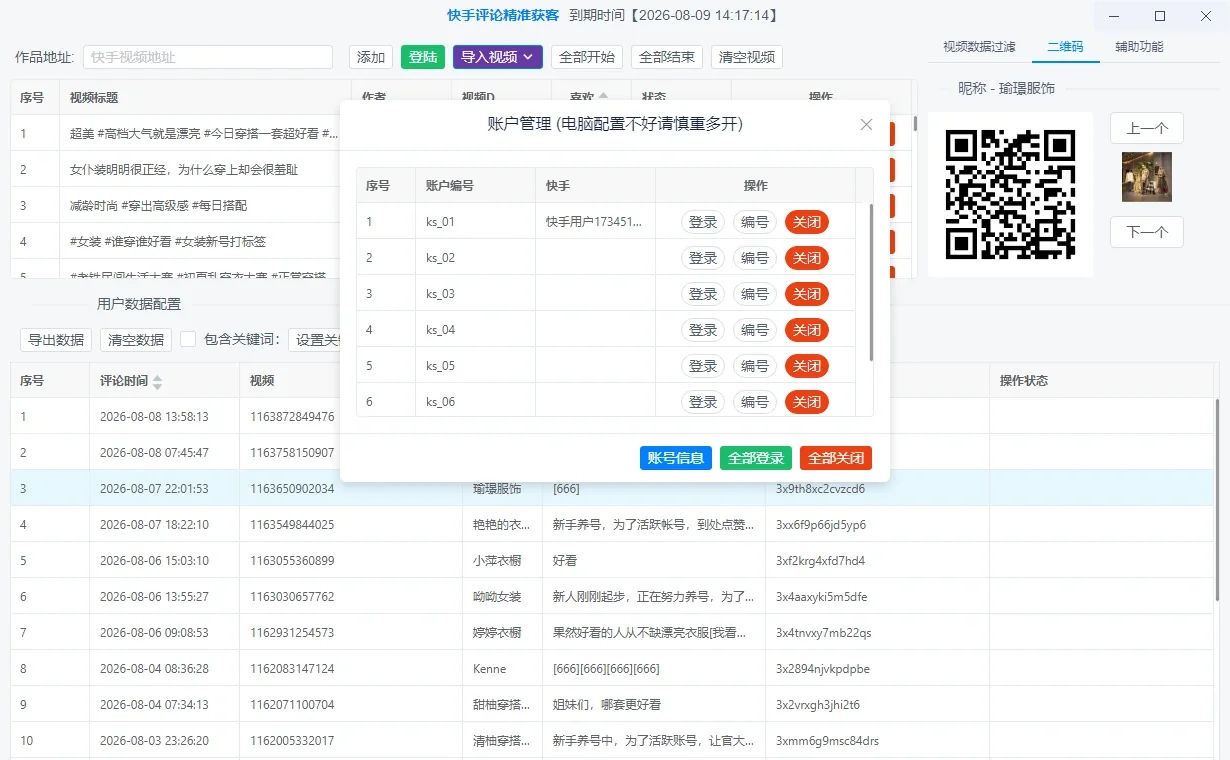
Task: Click red 全部关闭 button
Action: tap(836, 458)
